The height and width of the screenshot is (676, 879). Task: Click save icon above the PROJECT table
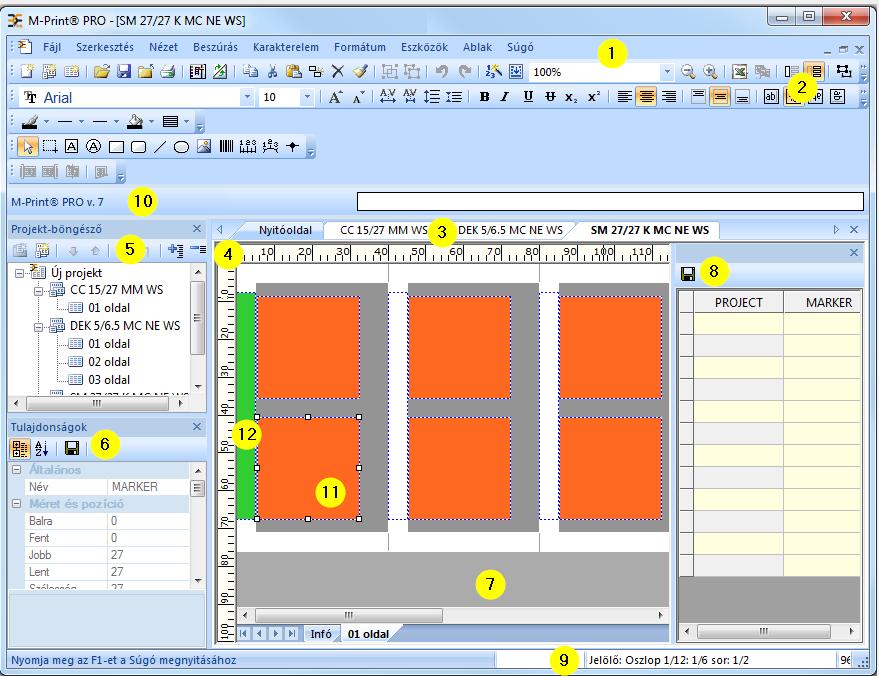pyautogui.click(x=688, y=274)
